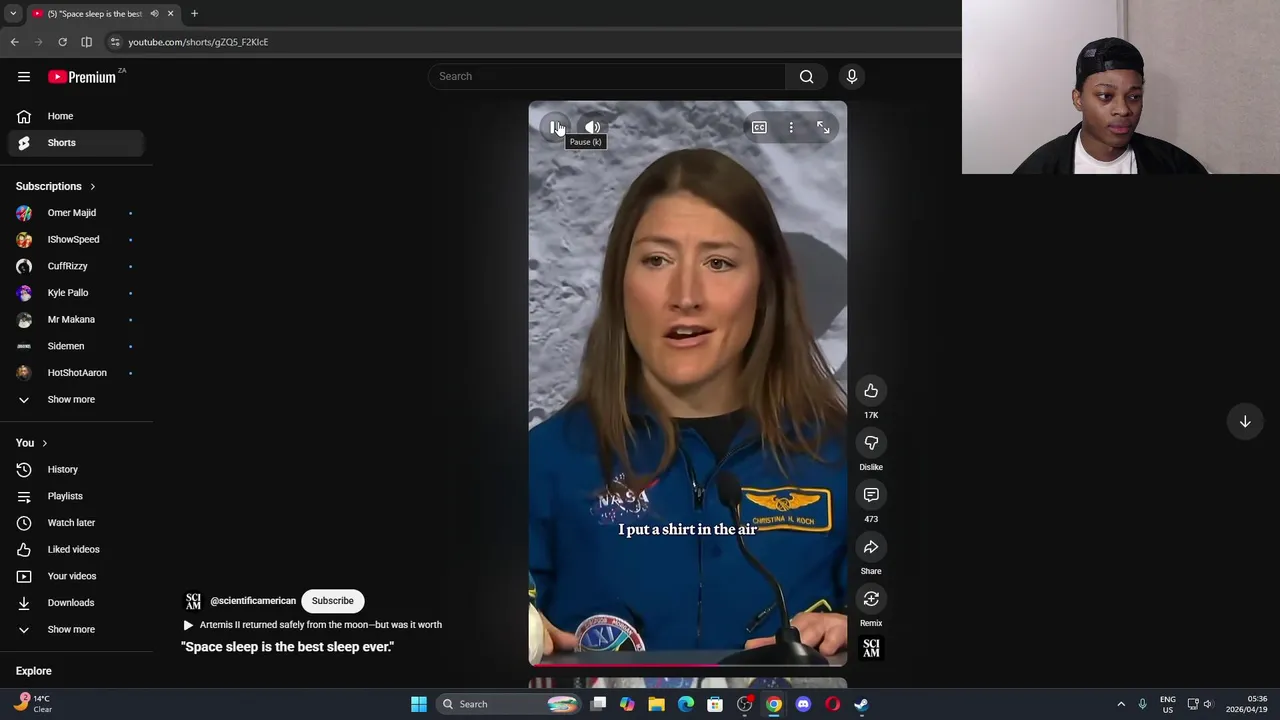Open linked video Artemis II returned safely
The height and width of the screenshot is (720, 1280).
[x=313, y=625]
